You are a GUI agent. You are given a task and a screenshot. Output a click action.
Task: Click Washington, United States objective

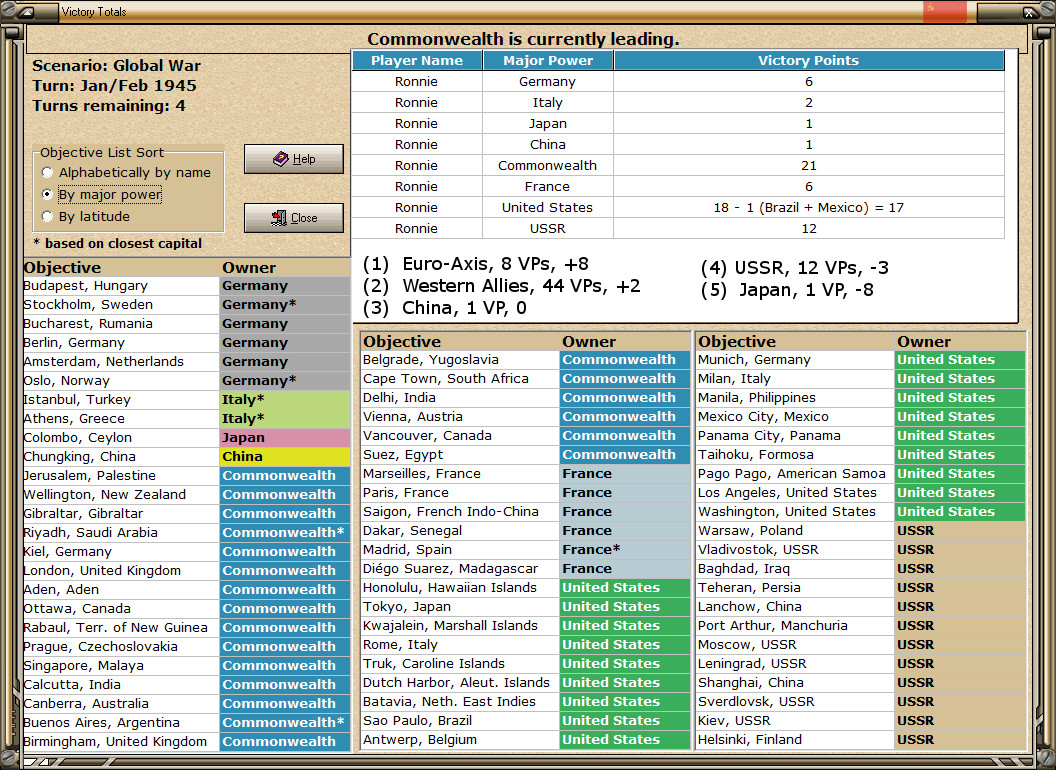(795, 511)
